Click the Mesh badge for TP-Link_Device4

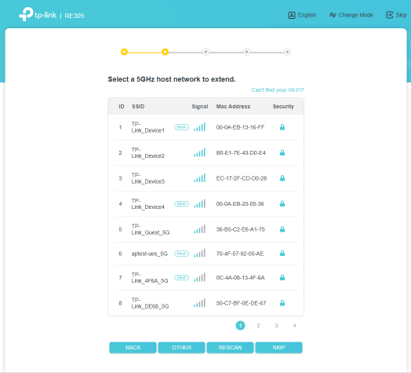(x=182, y=204)
